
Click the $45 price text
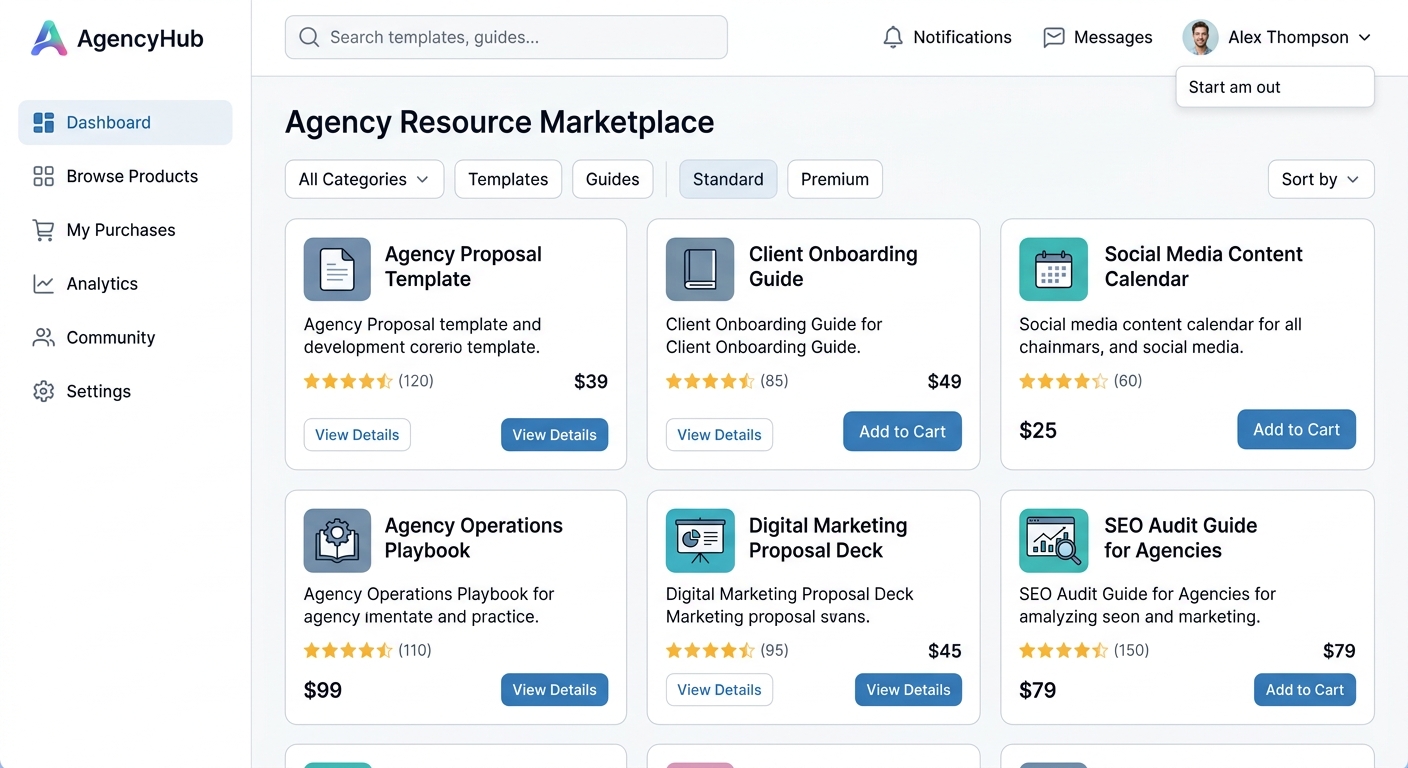pos(945,652)
